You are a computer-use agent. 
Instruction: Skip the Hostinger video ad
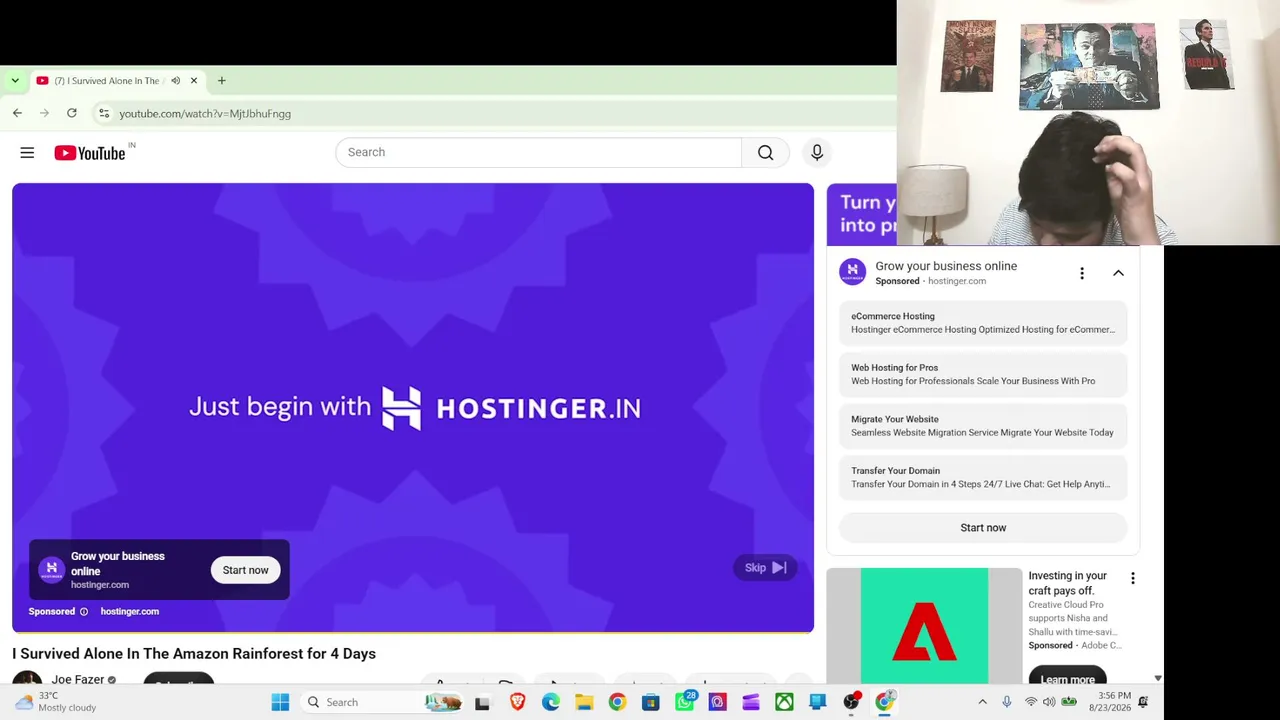(765, 568)
